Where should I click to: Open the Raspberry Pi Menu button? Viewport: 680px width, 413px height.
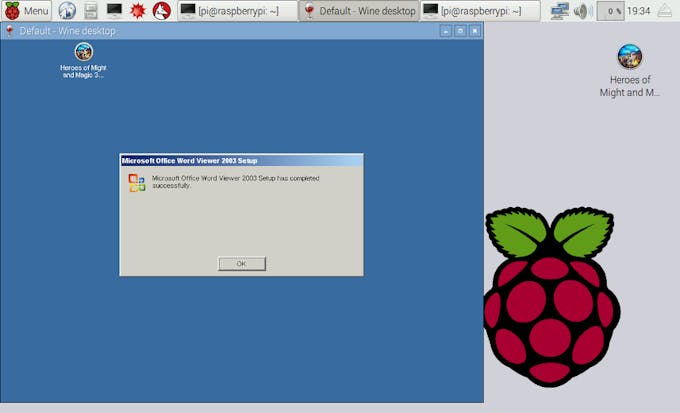tap(26, 10)
